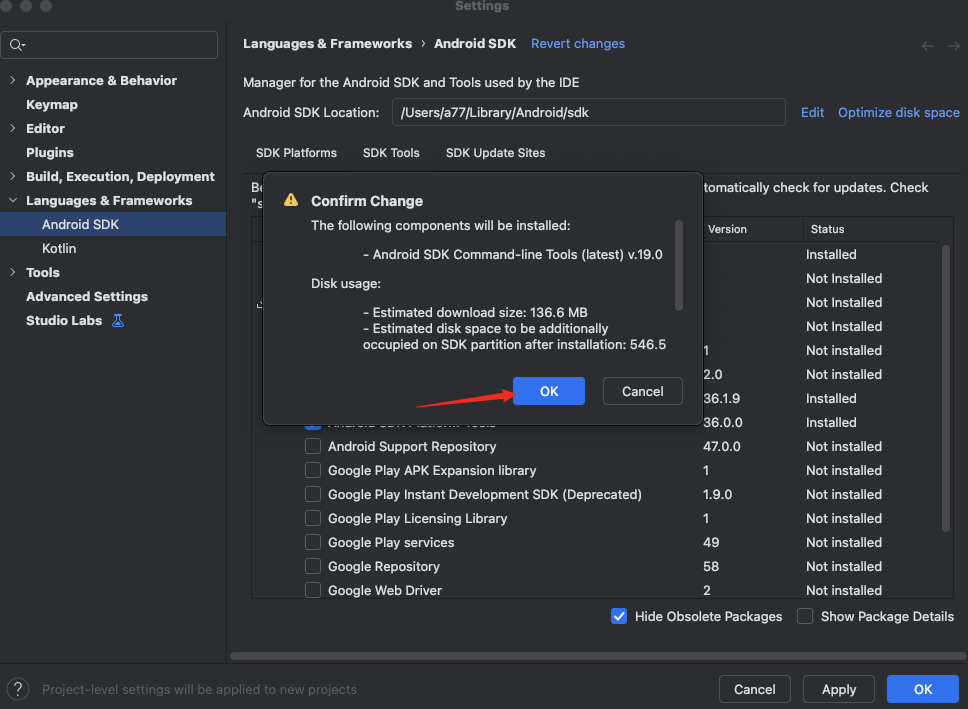Screen dimensions: 968x709
Task: Check Google Play Instant Development SDK box
Action: click(x=313, y=494)
